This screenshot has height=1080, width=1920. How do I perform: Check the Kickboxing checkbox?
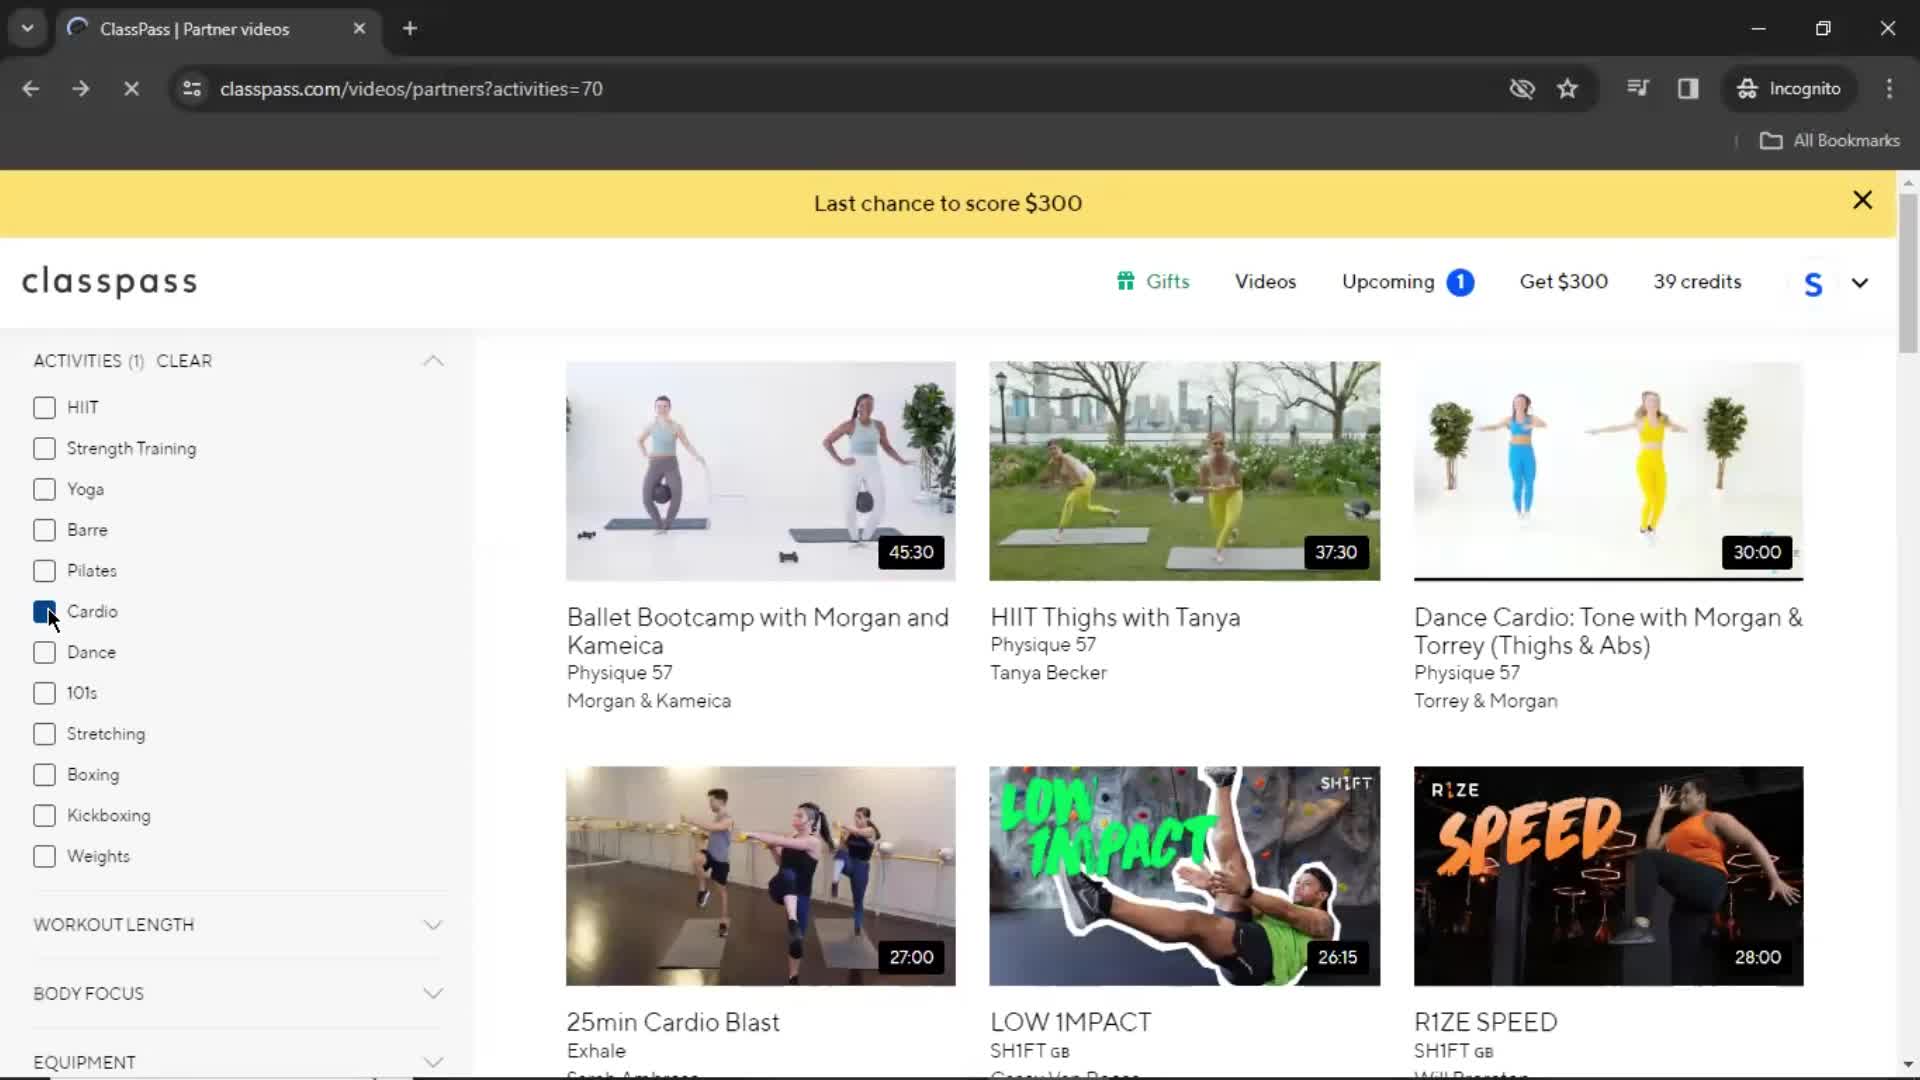pyautogui.click(x=44, y=816)
